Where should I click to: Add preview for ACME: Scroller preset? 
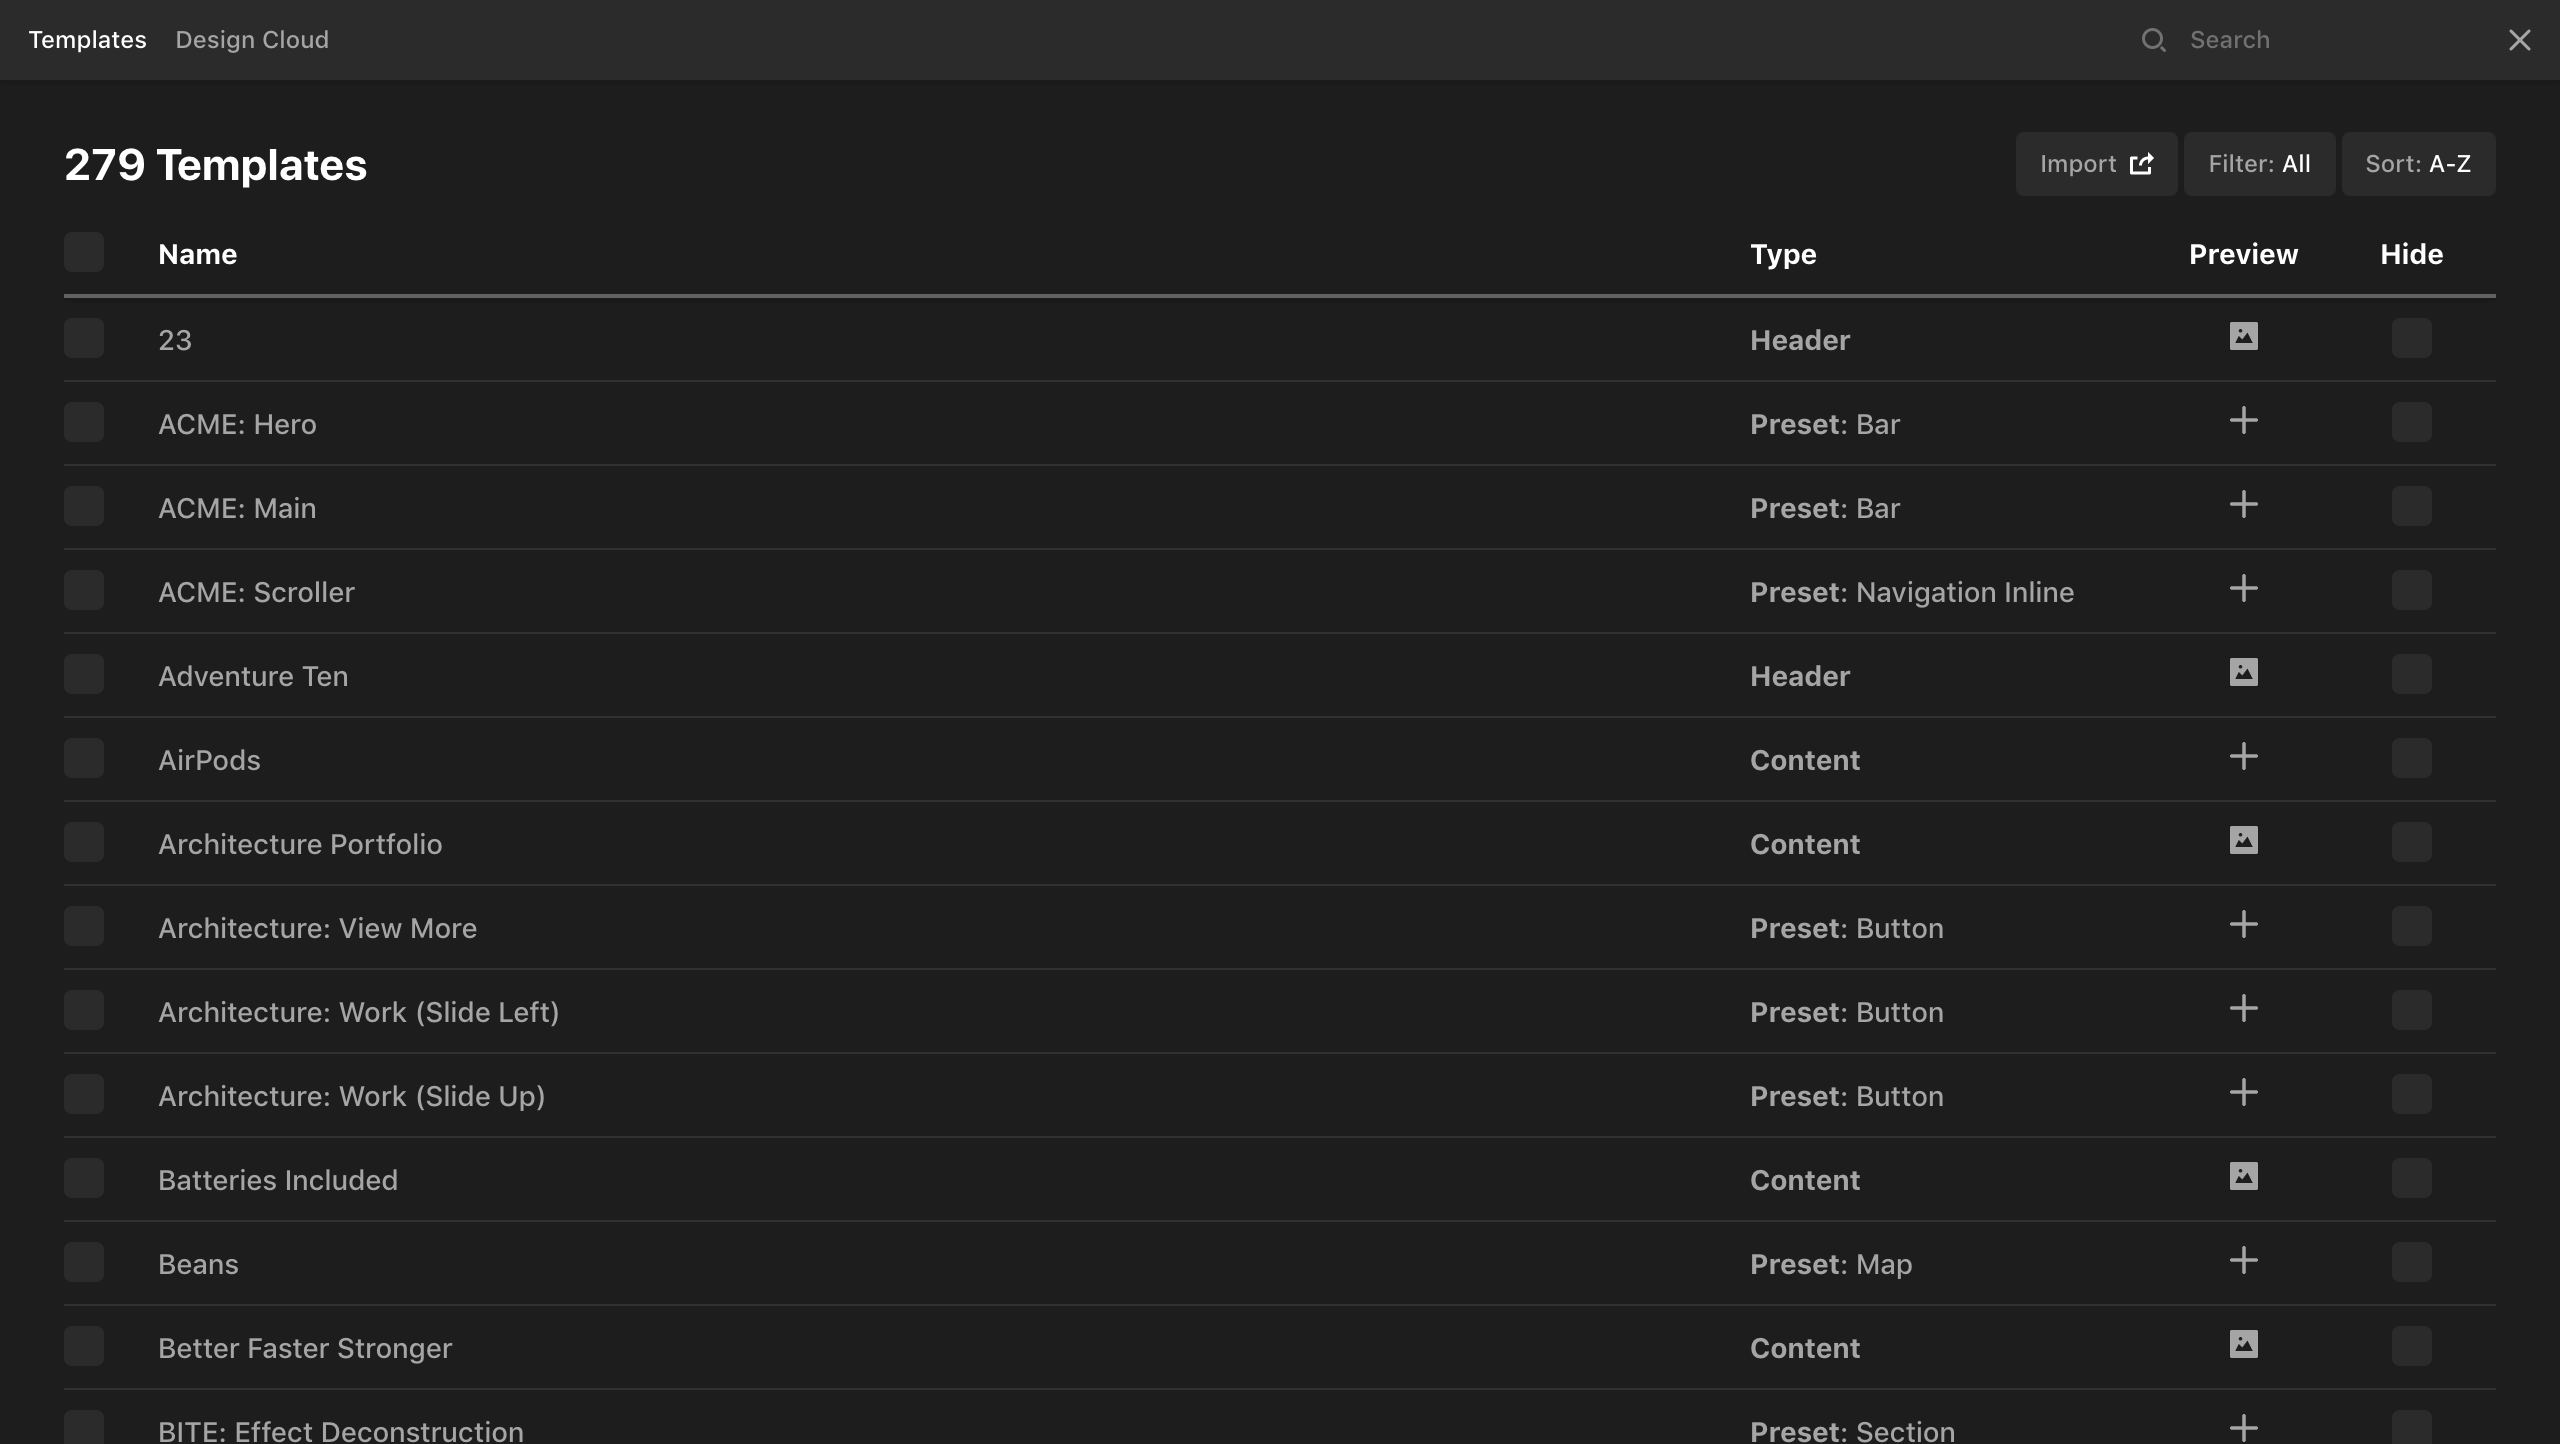(x=2243, y=589)
